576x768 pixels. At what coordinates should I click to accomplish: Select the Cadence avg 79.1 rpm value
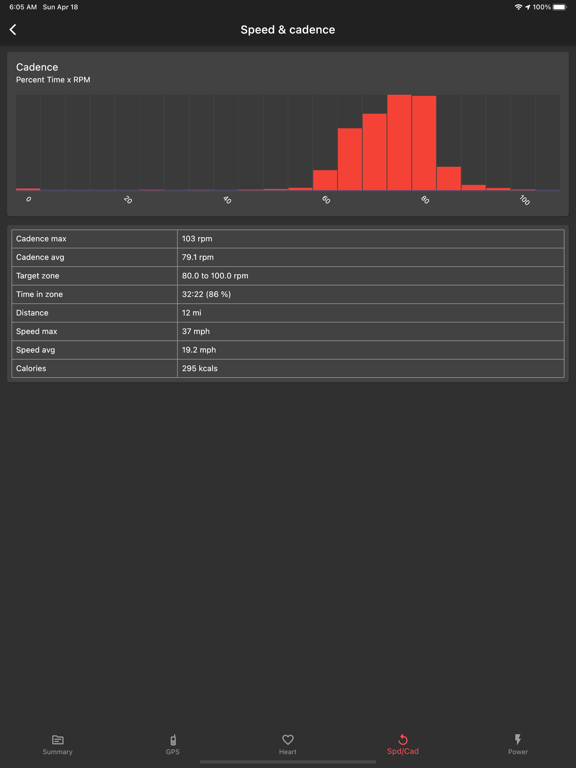(x=198, y=257)
